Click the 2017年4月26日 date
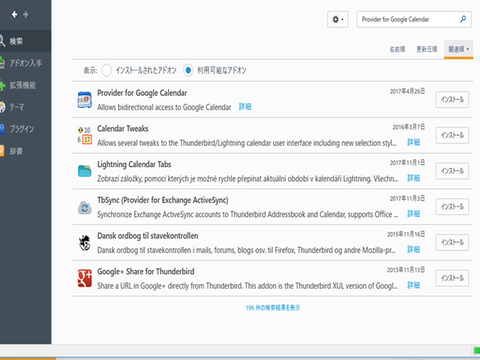The height and width of the screenshot is (360, 480). (x=407, y=91)
